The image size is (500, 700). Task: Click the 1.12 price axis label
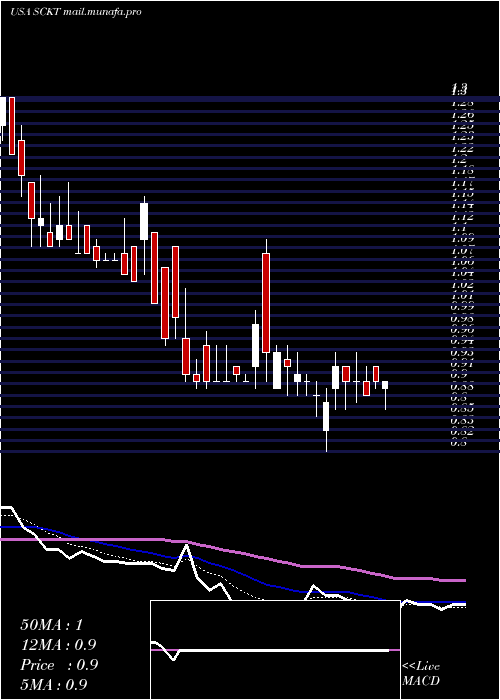point(462,217)
